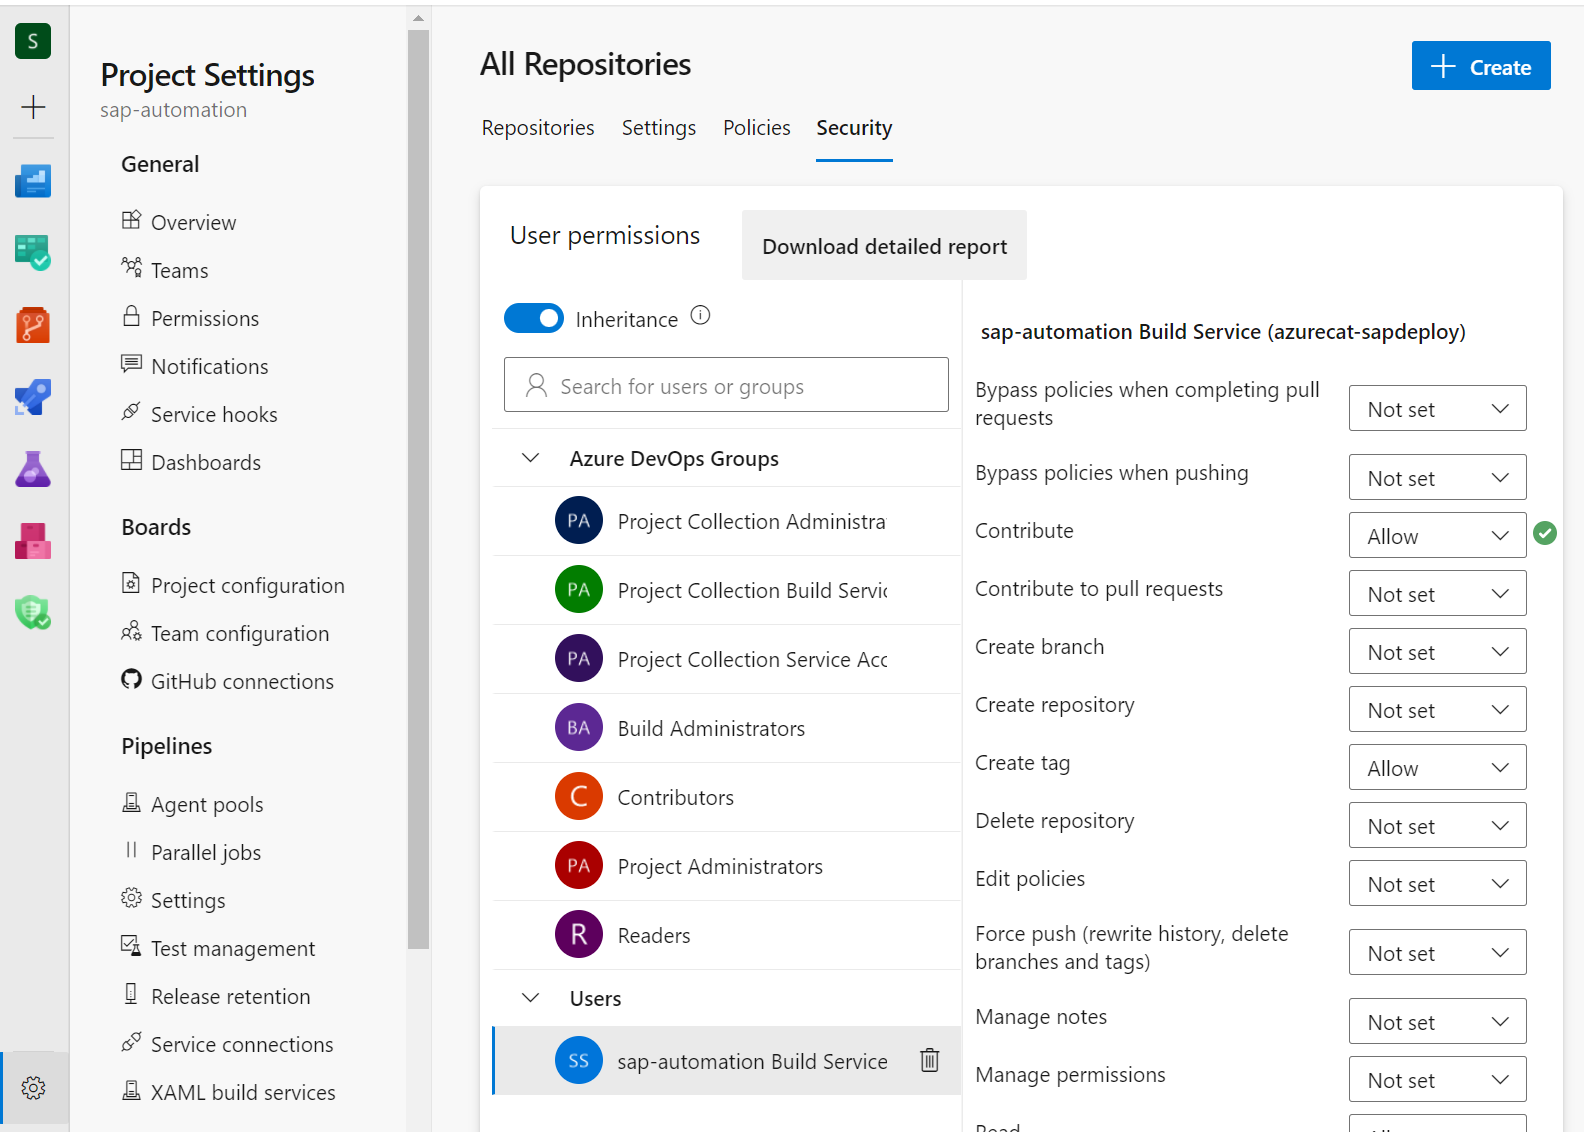Open Test Plans flask icon
The image size is (1584, 1132).
33,469
